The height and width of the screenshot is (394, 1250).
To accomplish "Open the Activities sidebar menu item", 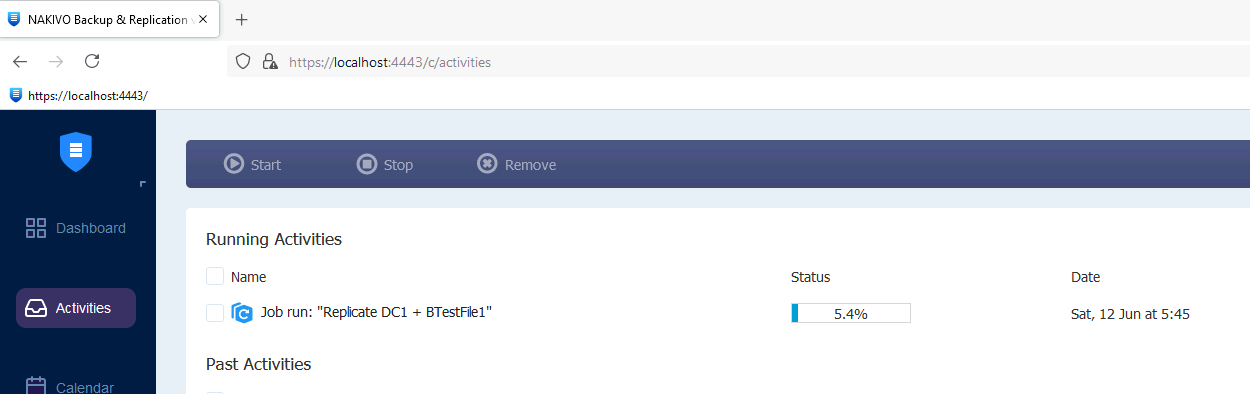I will [76, 308].
